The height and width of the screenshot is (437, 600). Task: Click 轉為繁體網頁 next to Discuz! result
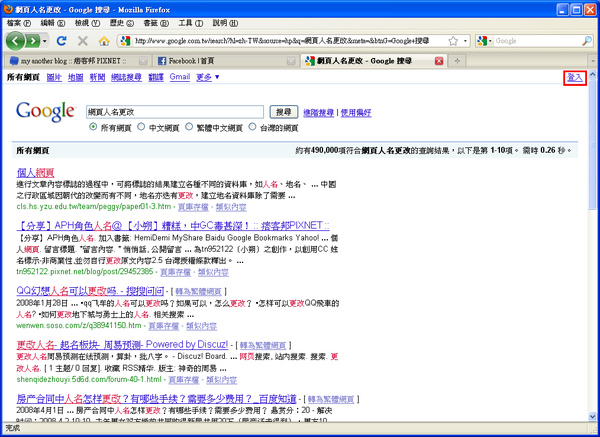[263, 346]
